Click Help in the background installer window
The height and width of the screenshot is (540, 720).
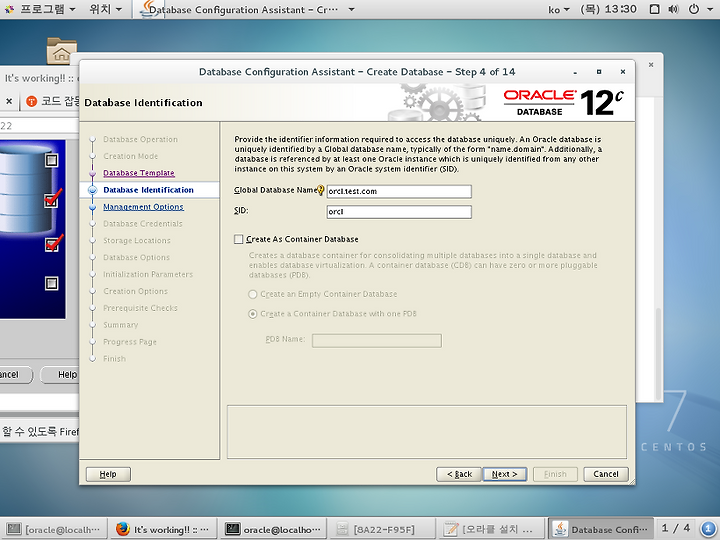click(61, 375)
